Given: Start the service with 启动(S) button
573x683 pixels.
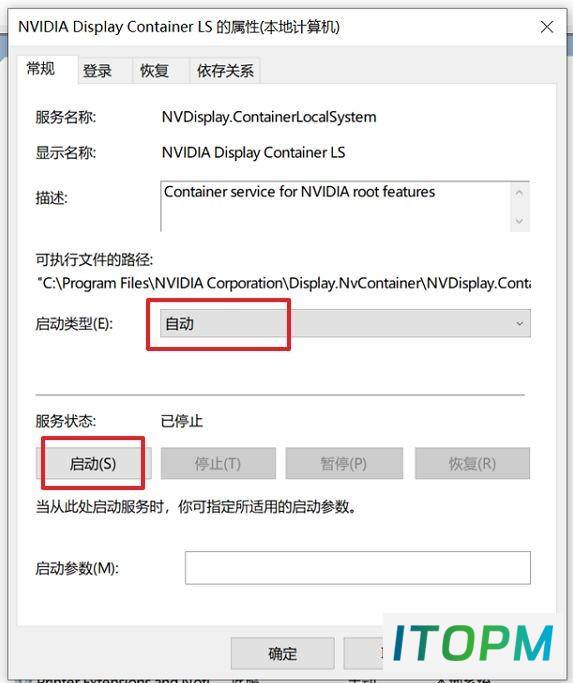Looking at the screenshot, I should tap(93, 463).
